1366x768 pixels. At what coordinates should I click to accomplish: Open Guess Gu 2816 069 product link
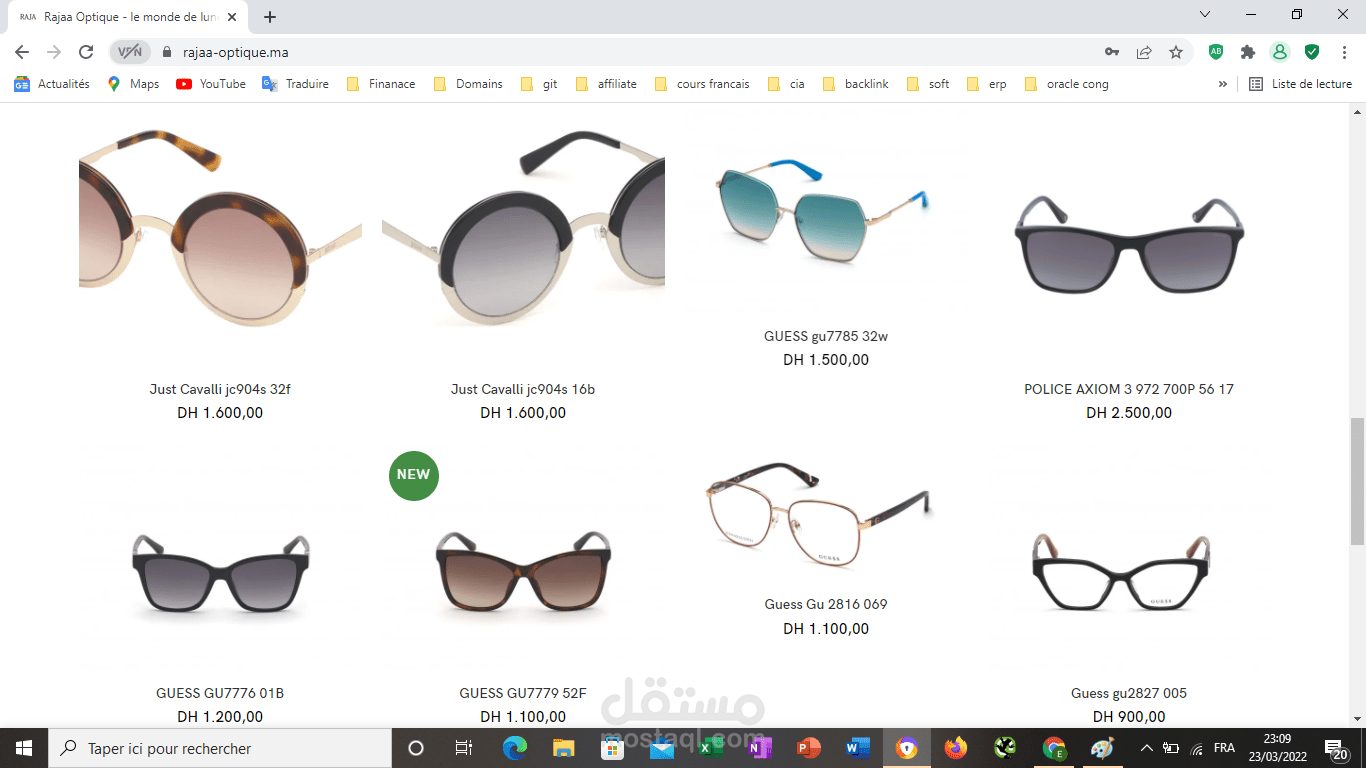[826, 604]
